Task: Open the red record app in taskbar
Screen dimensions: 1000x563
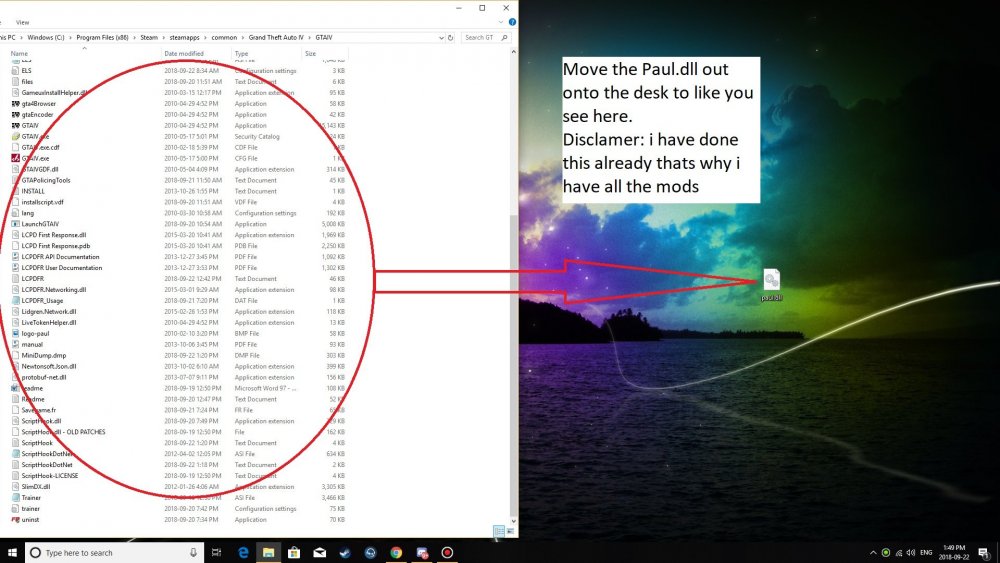Action: 447,553
